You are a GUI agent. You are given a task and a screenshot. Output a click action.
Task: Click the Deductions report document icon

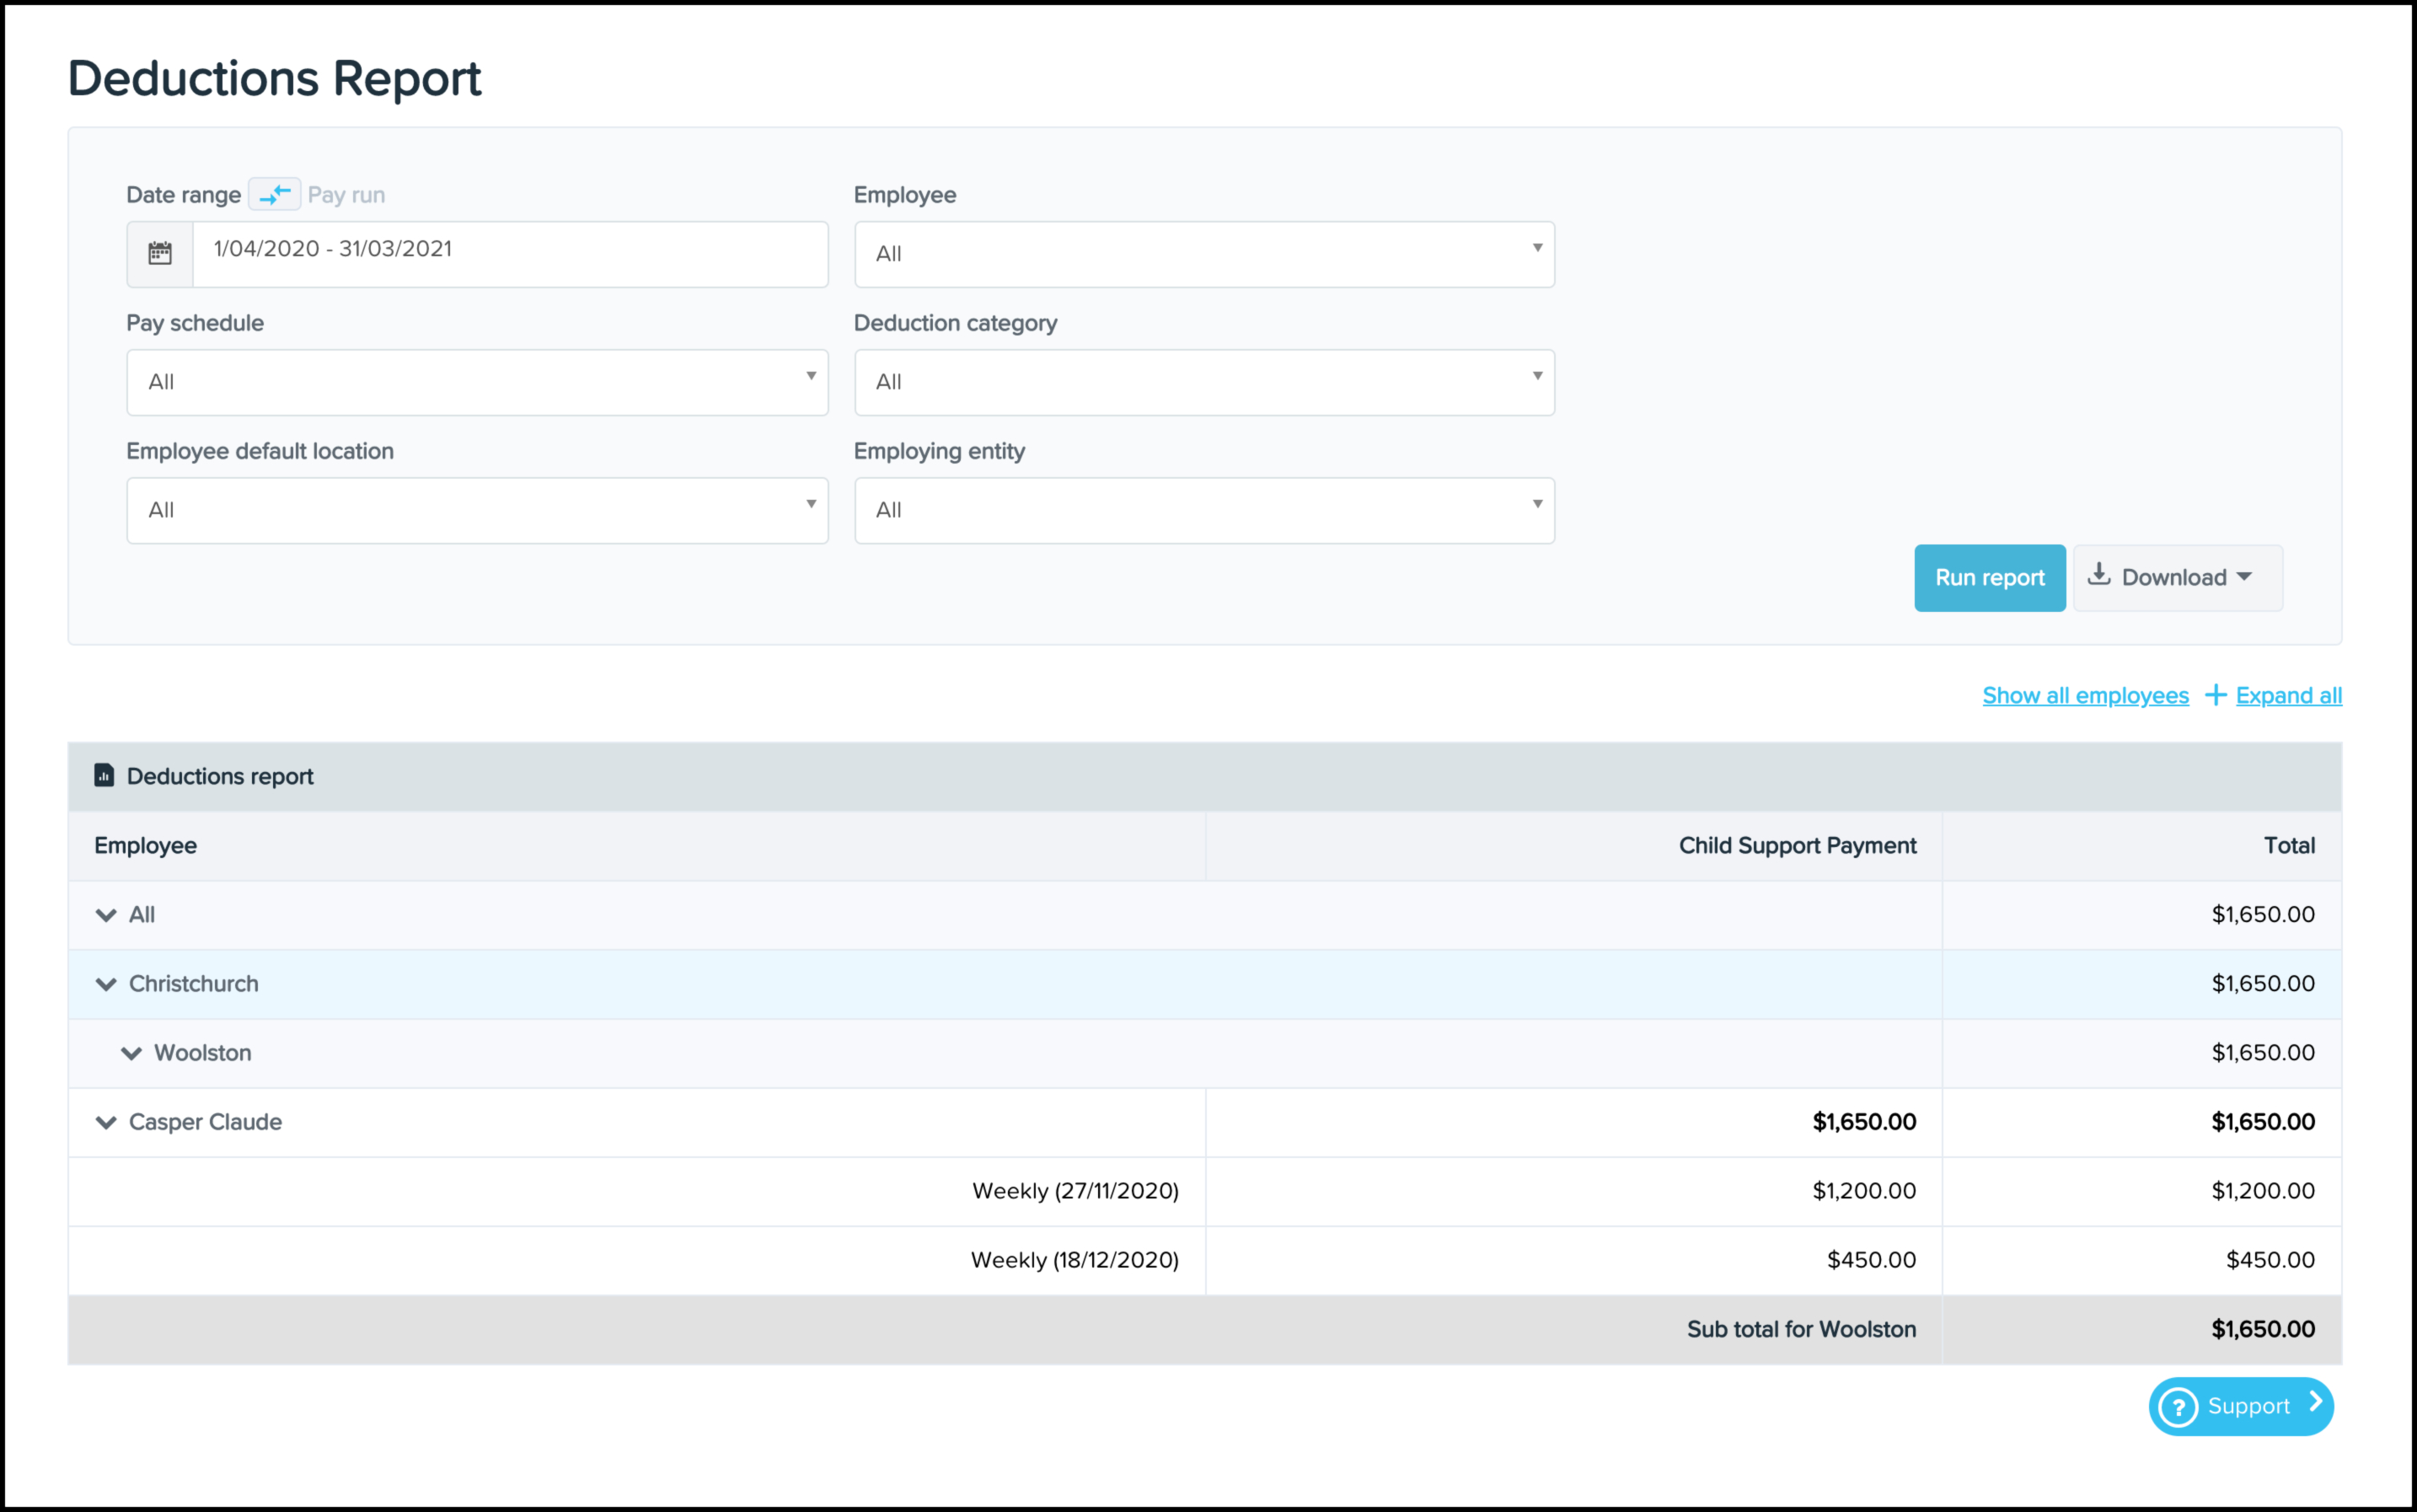[104, 775]
